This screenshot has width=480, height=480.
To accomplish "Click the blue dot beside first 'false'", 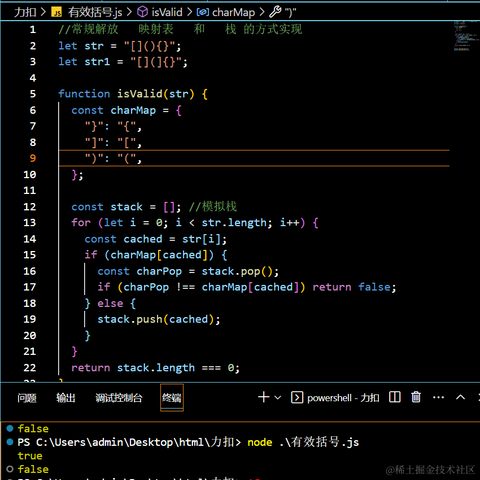I will [x=10, y=428].
